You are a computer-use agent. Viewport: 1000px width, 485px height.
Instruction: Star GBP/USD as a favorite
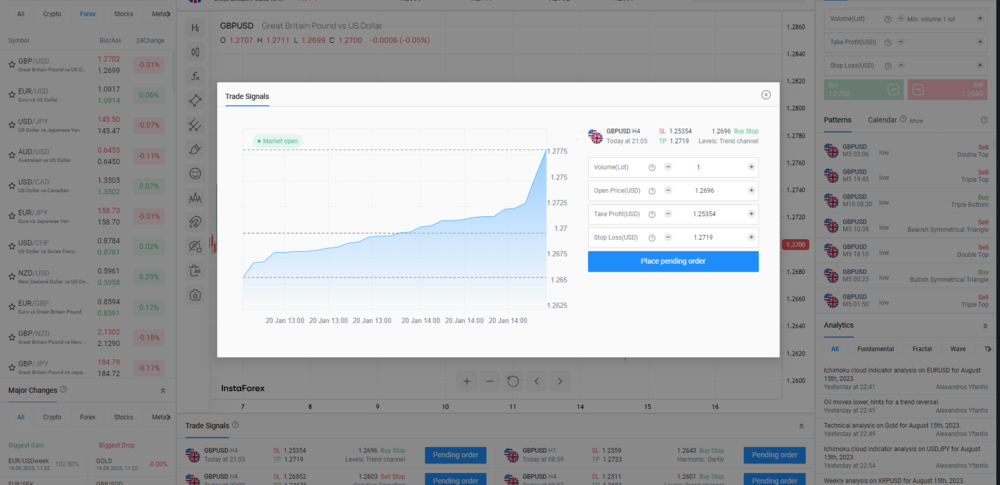pos(11,62)
